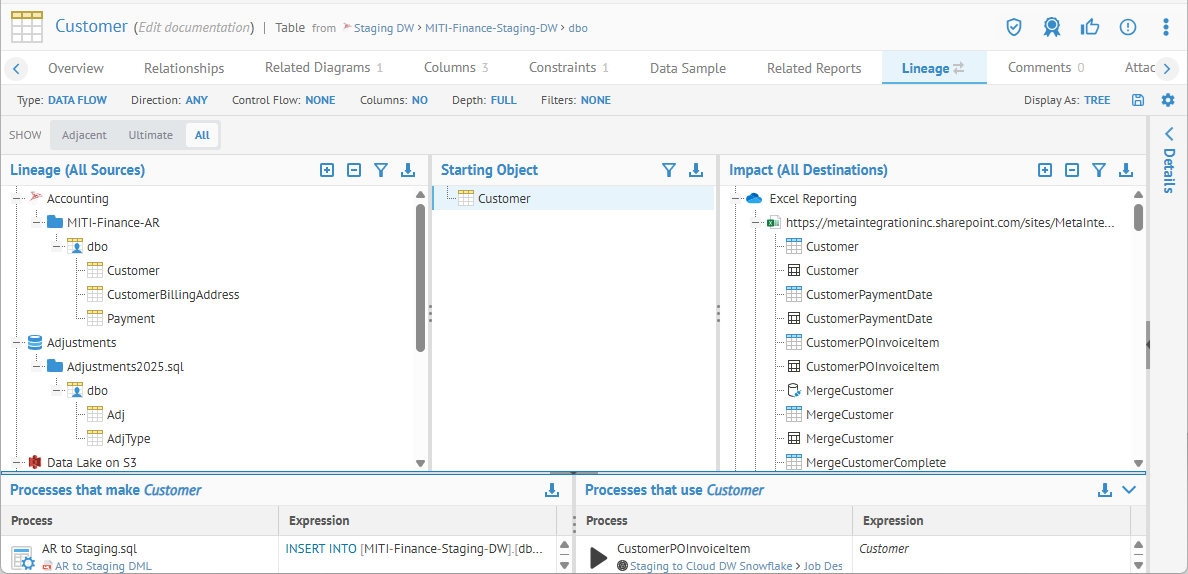Select the Ultimate show option

point(150,135)
